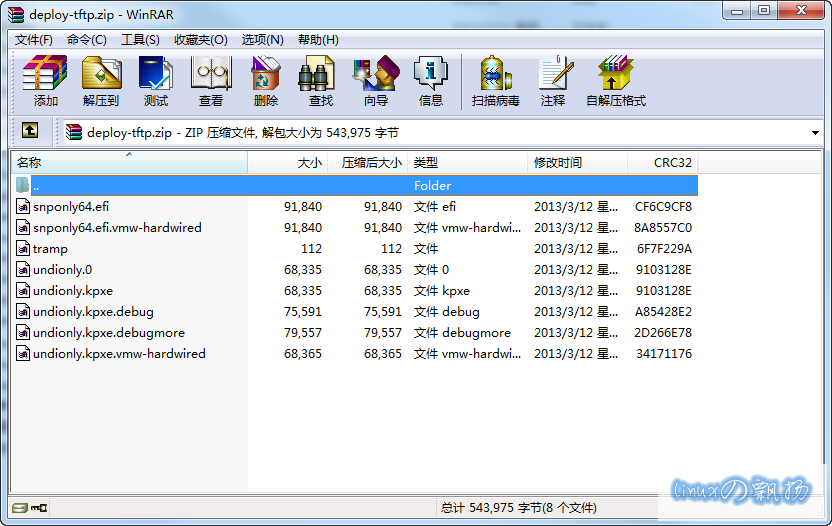Show archive Info (信息) icon
The image size is (832, 526).
431,81
